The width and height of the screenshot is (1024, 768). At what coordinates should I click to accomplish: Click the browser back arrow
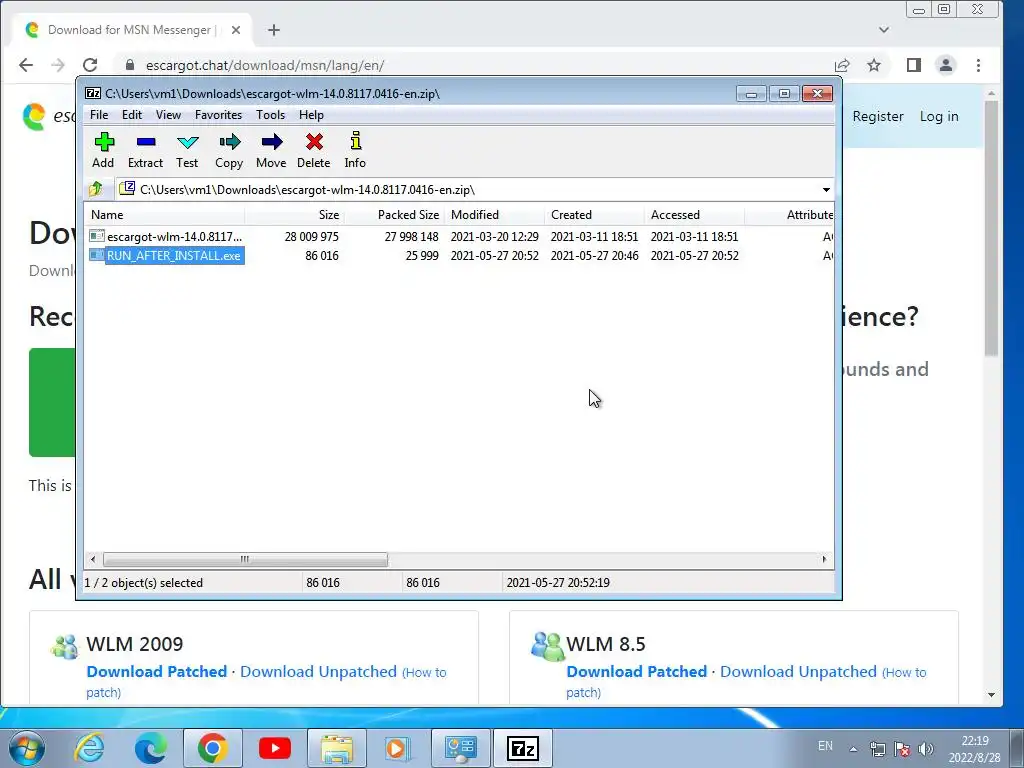point(26,65)
